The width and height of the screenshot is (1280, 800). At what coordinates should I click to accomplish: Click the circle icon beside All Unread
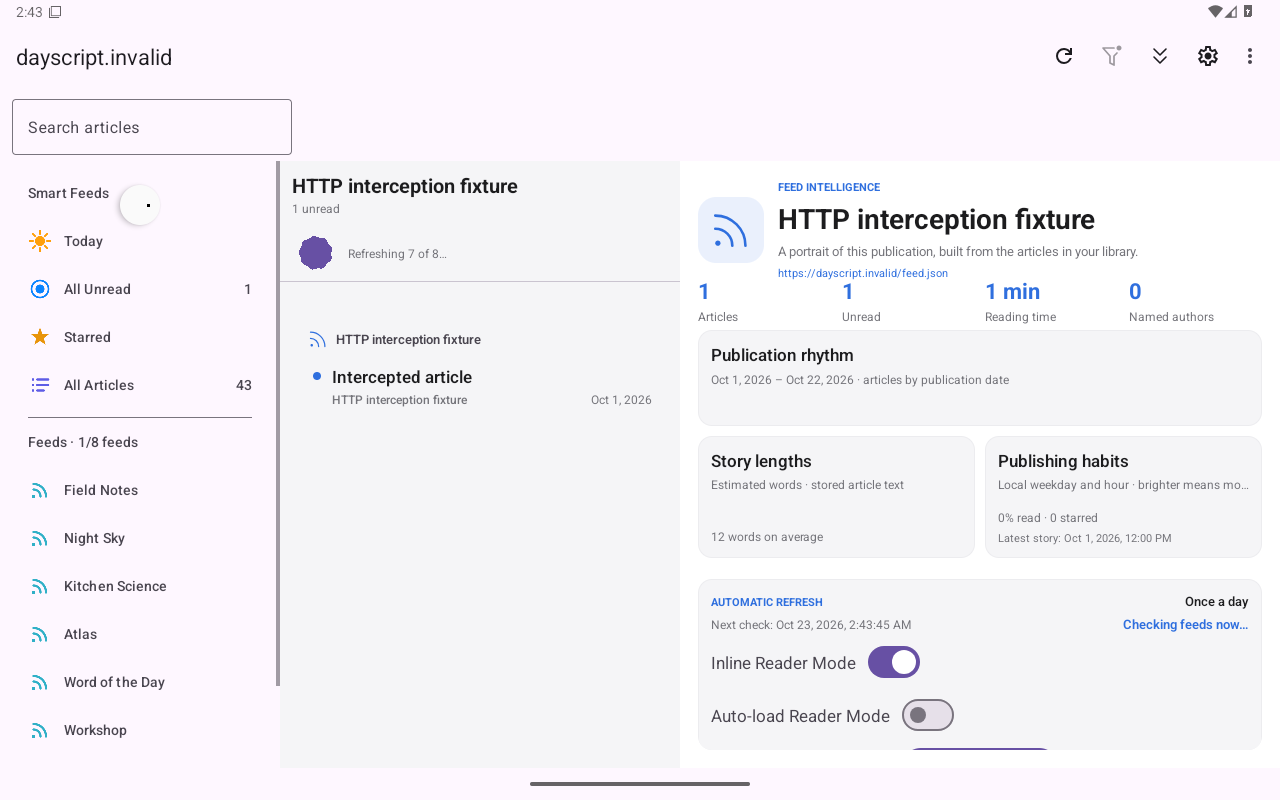coord(40,289)
